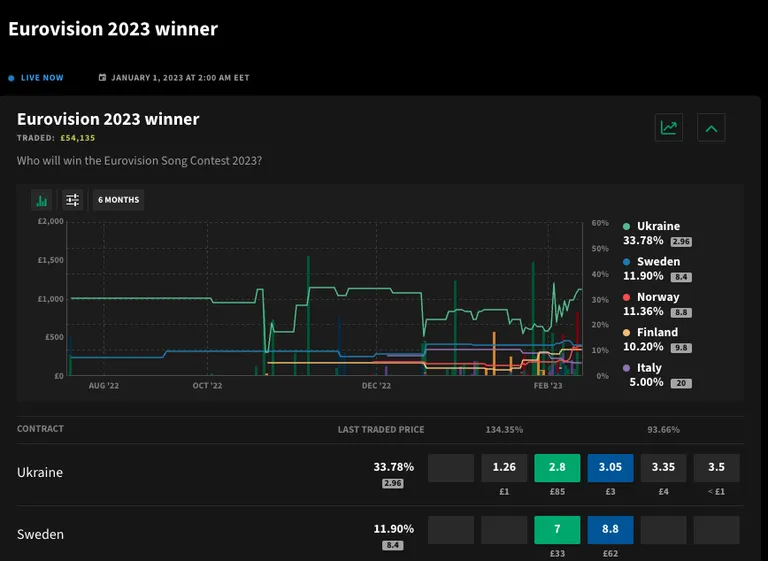Click the OCT '22 chart axis label

click(x=207, y=386)
